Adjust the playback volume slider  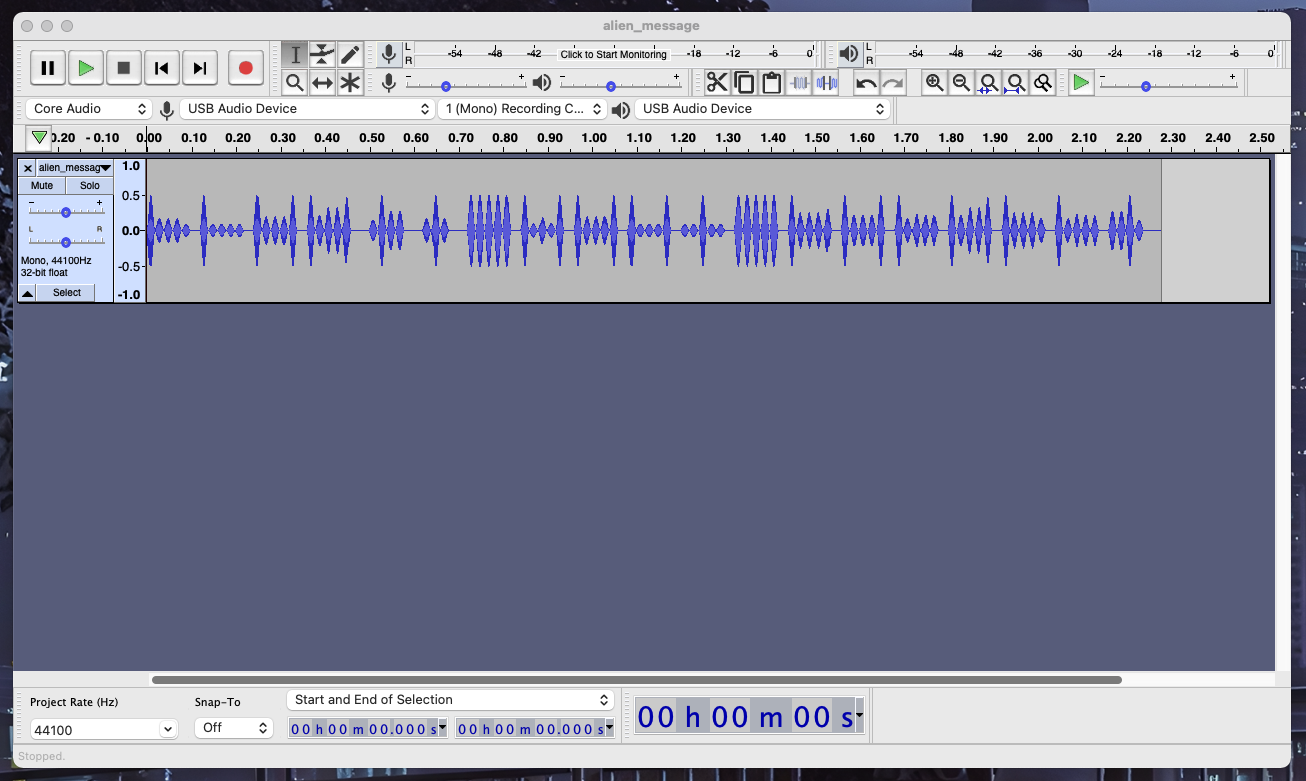tap(619, 87)
